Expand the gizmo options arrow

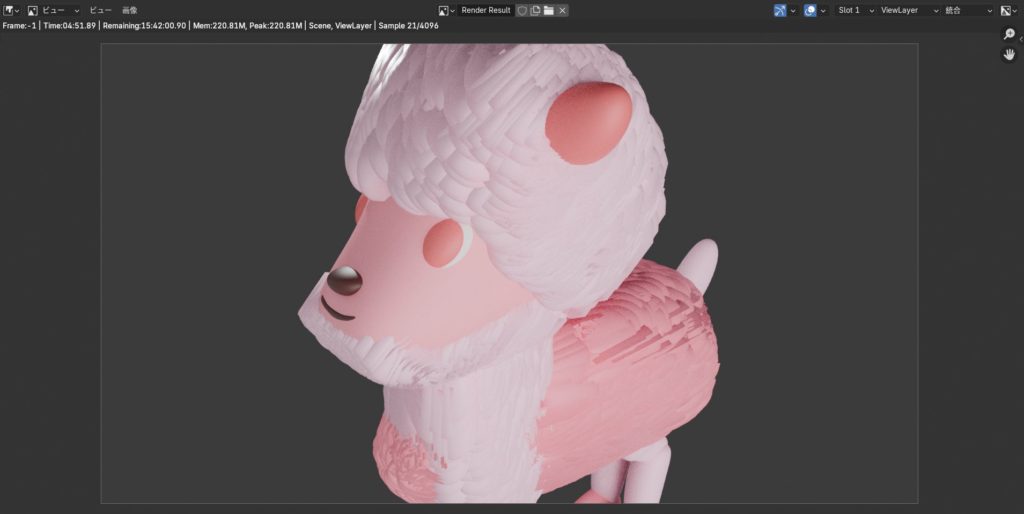[793, 10]
